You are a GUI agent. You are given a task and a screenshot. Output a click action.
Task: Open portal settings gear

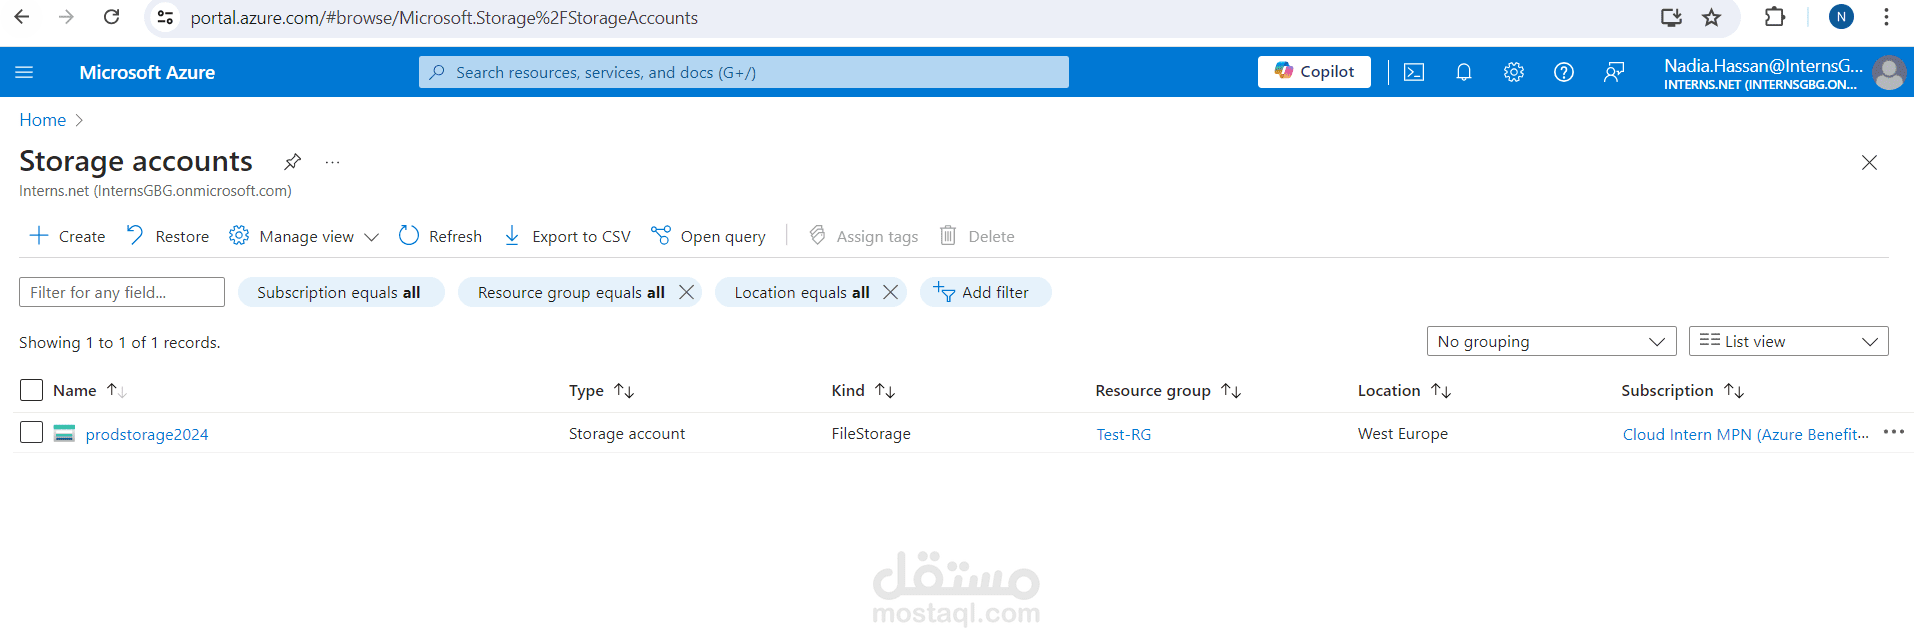point(1514,72)
